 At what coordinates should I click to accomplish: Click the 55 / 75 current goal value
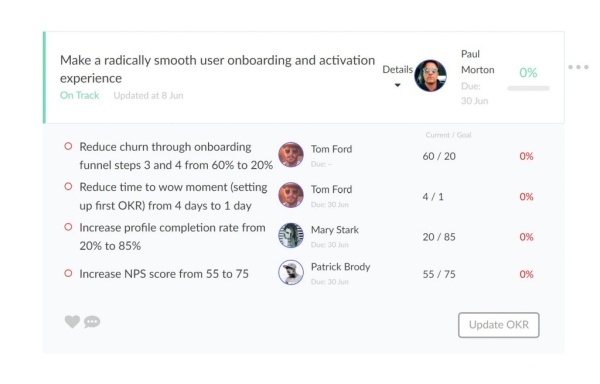pyautogui.click(x=439, y=274)
